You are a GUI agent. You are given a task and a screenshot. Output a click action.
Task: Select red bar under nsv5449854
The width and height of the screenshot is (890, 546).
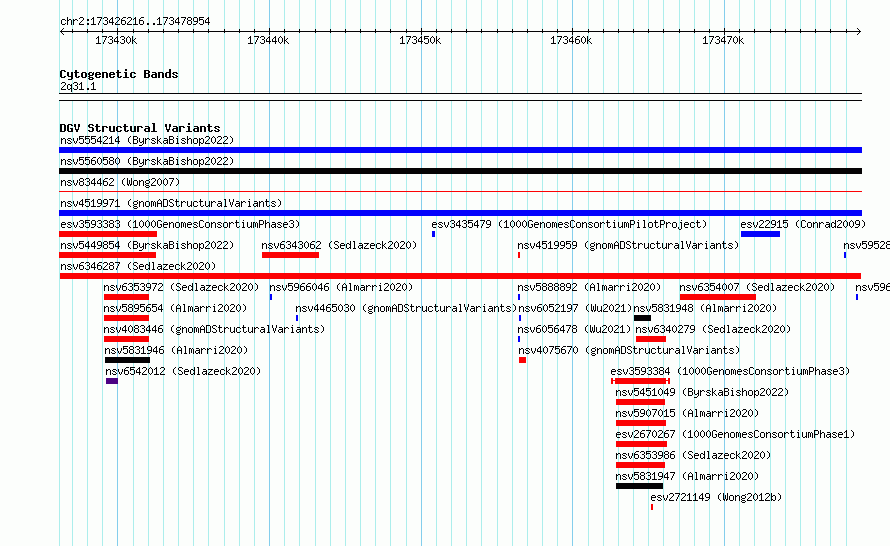pyautogui.click(x=107, y=255)
